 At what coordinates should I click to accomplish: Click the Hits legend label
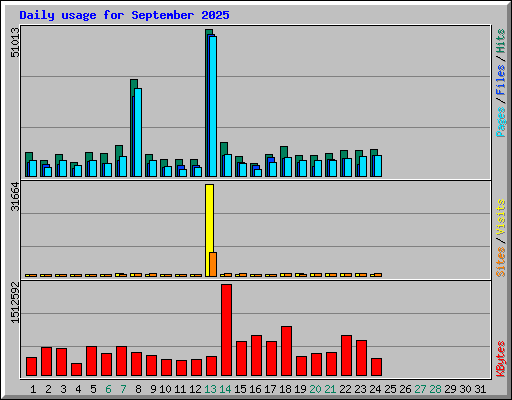[501, 41]
